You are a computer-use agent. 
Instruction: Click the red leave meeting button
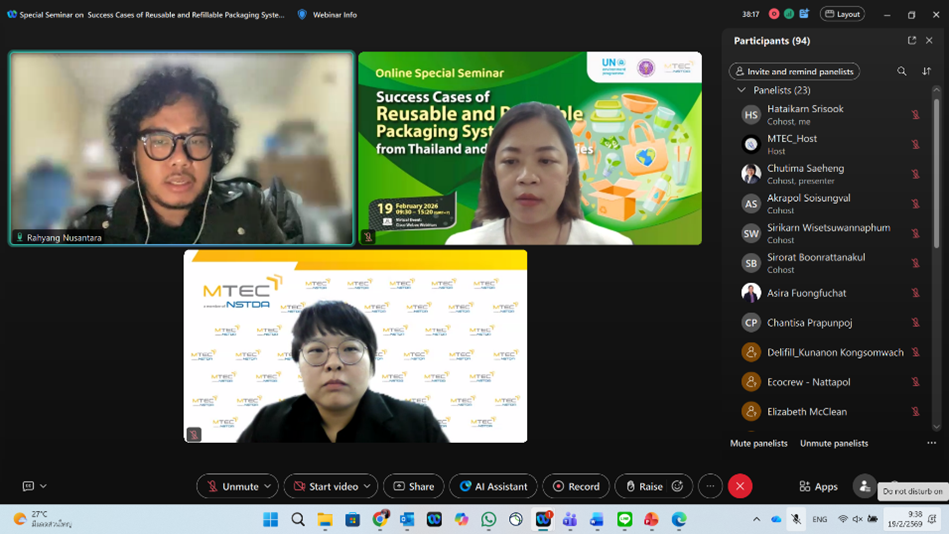click(740, 487)
